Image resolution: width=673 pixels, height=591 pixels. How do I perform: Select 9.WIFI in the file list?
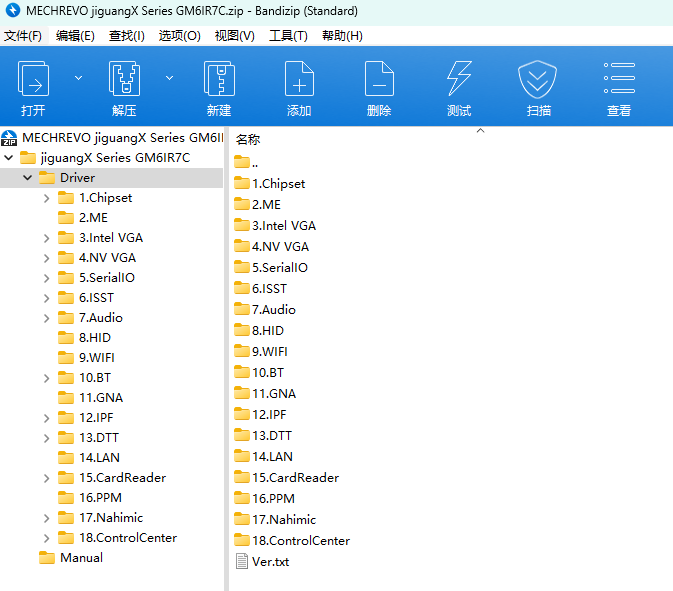pyautogui.click(x=261, y=352)
